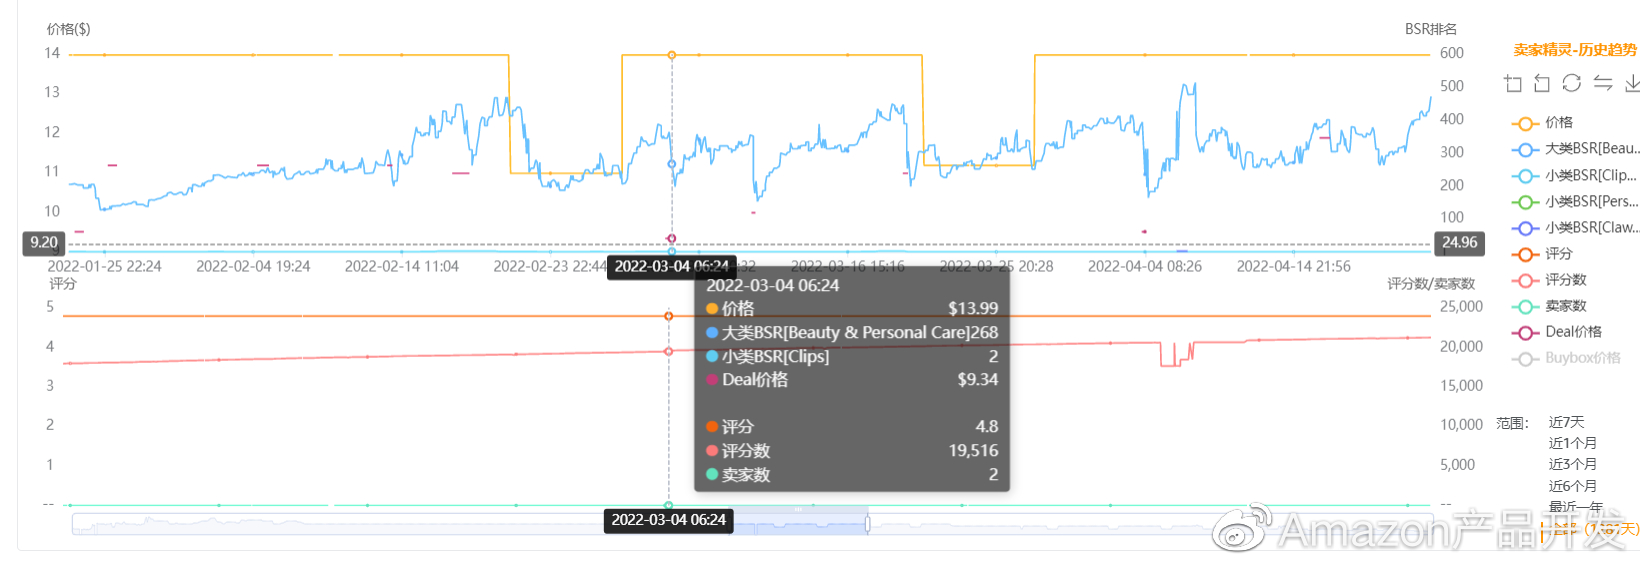
Task: Click the download chart image icon
Action: coord(1632,83)
